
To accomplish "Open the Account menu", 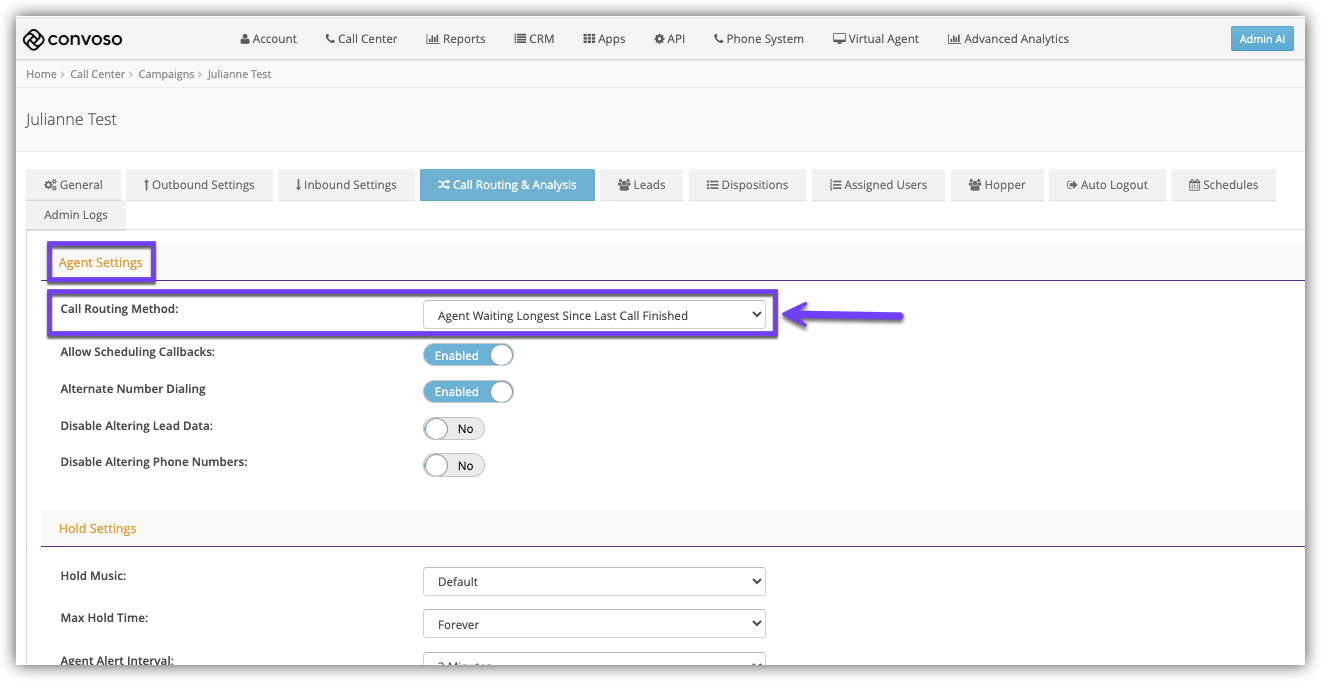I will point(269,39).
